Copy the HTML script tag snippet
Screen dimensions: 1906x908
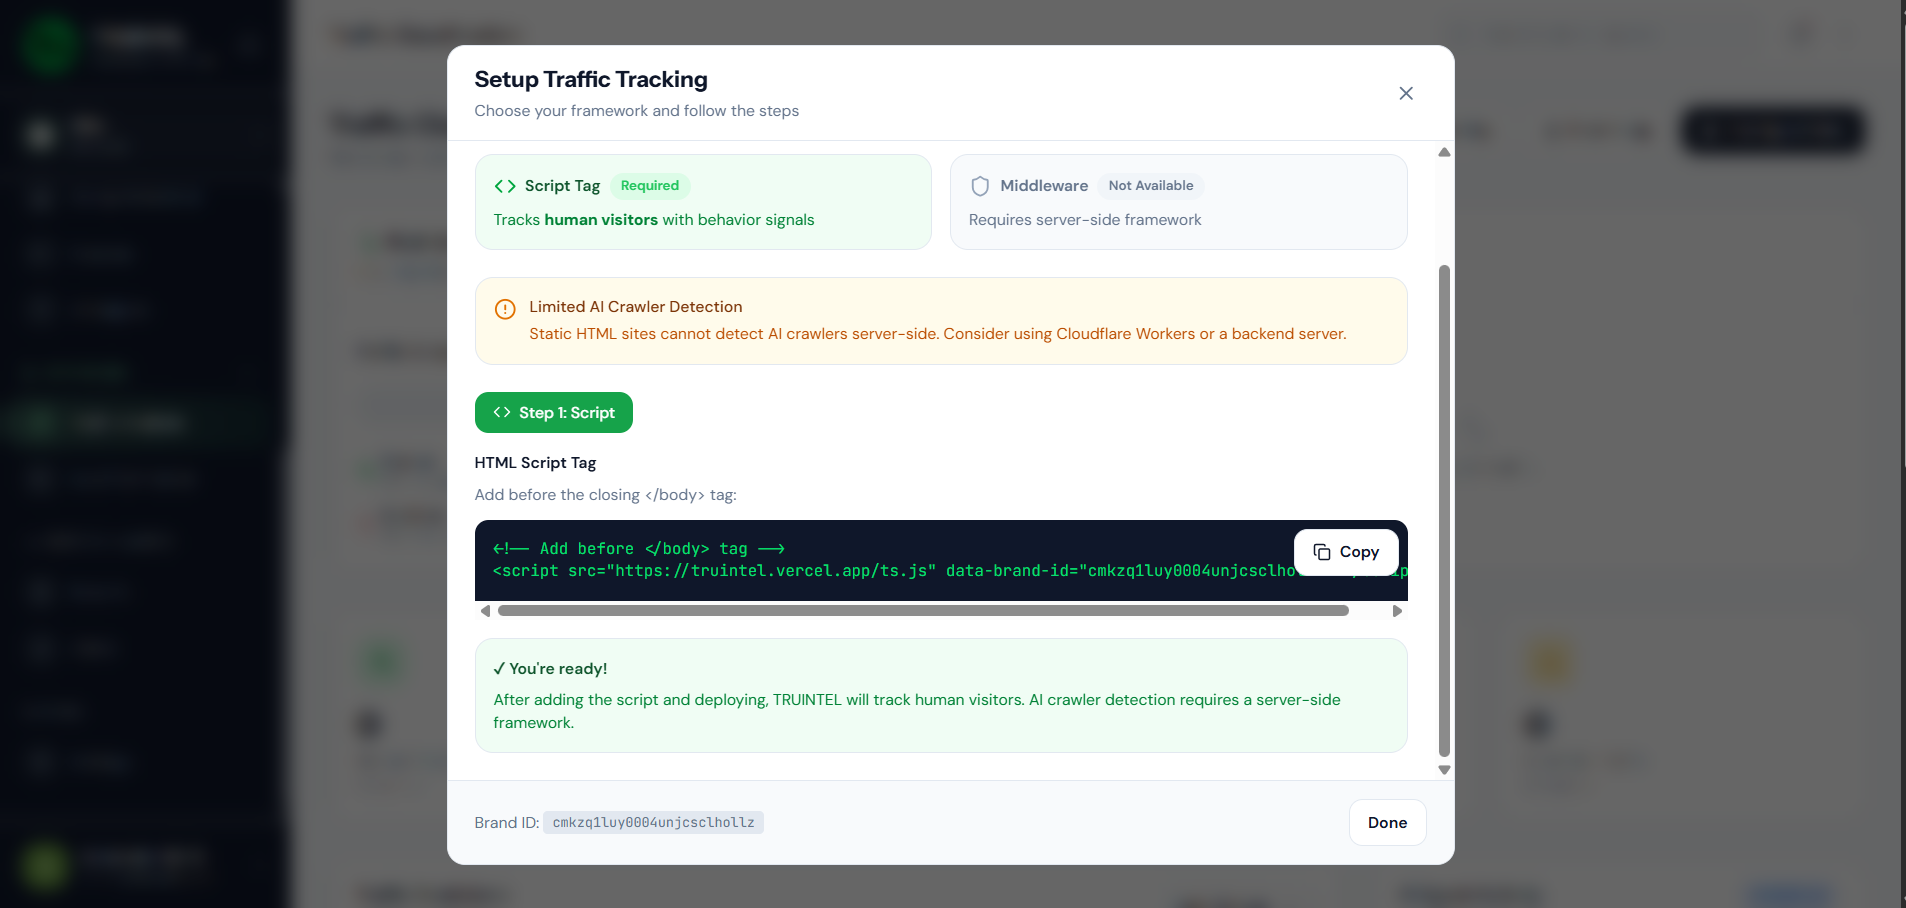pyautogui.click(x=1345, y=552)
